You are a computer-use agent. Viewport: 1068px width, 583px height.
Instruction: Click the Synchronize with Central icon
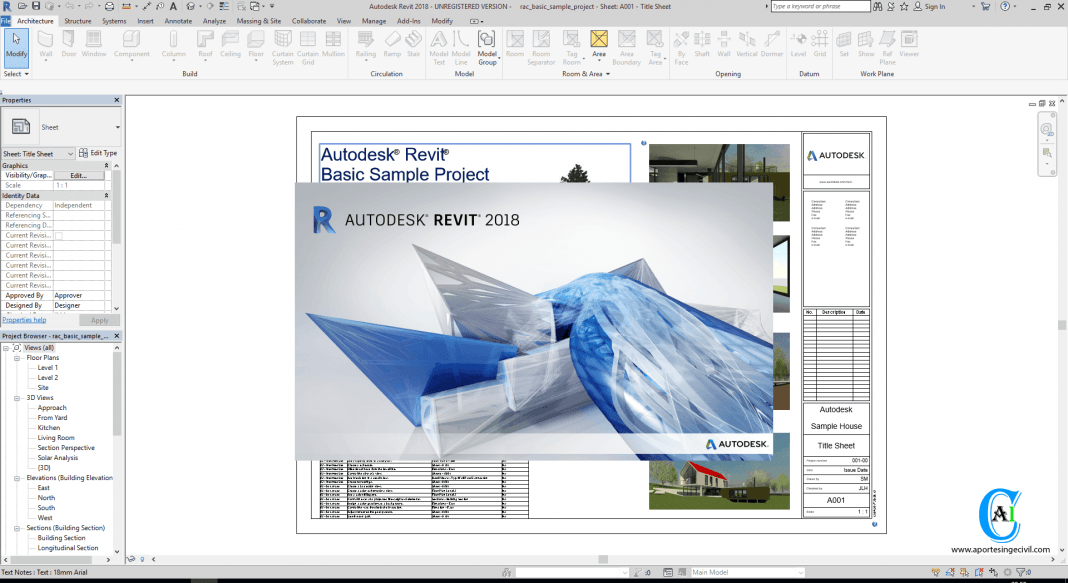click(50, 6)
